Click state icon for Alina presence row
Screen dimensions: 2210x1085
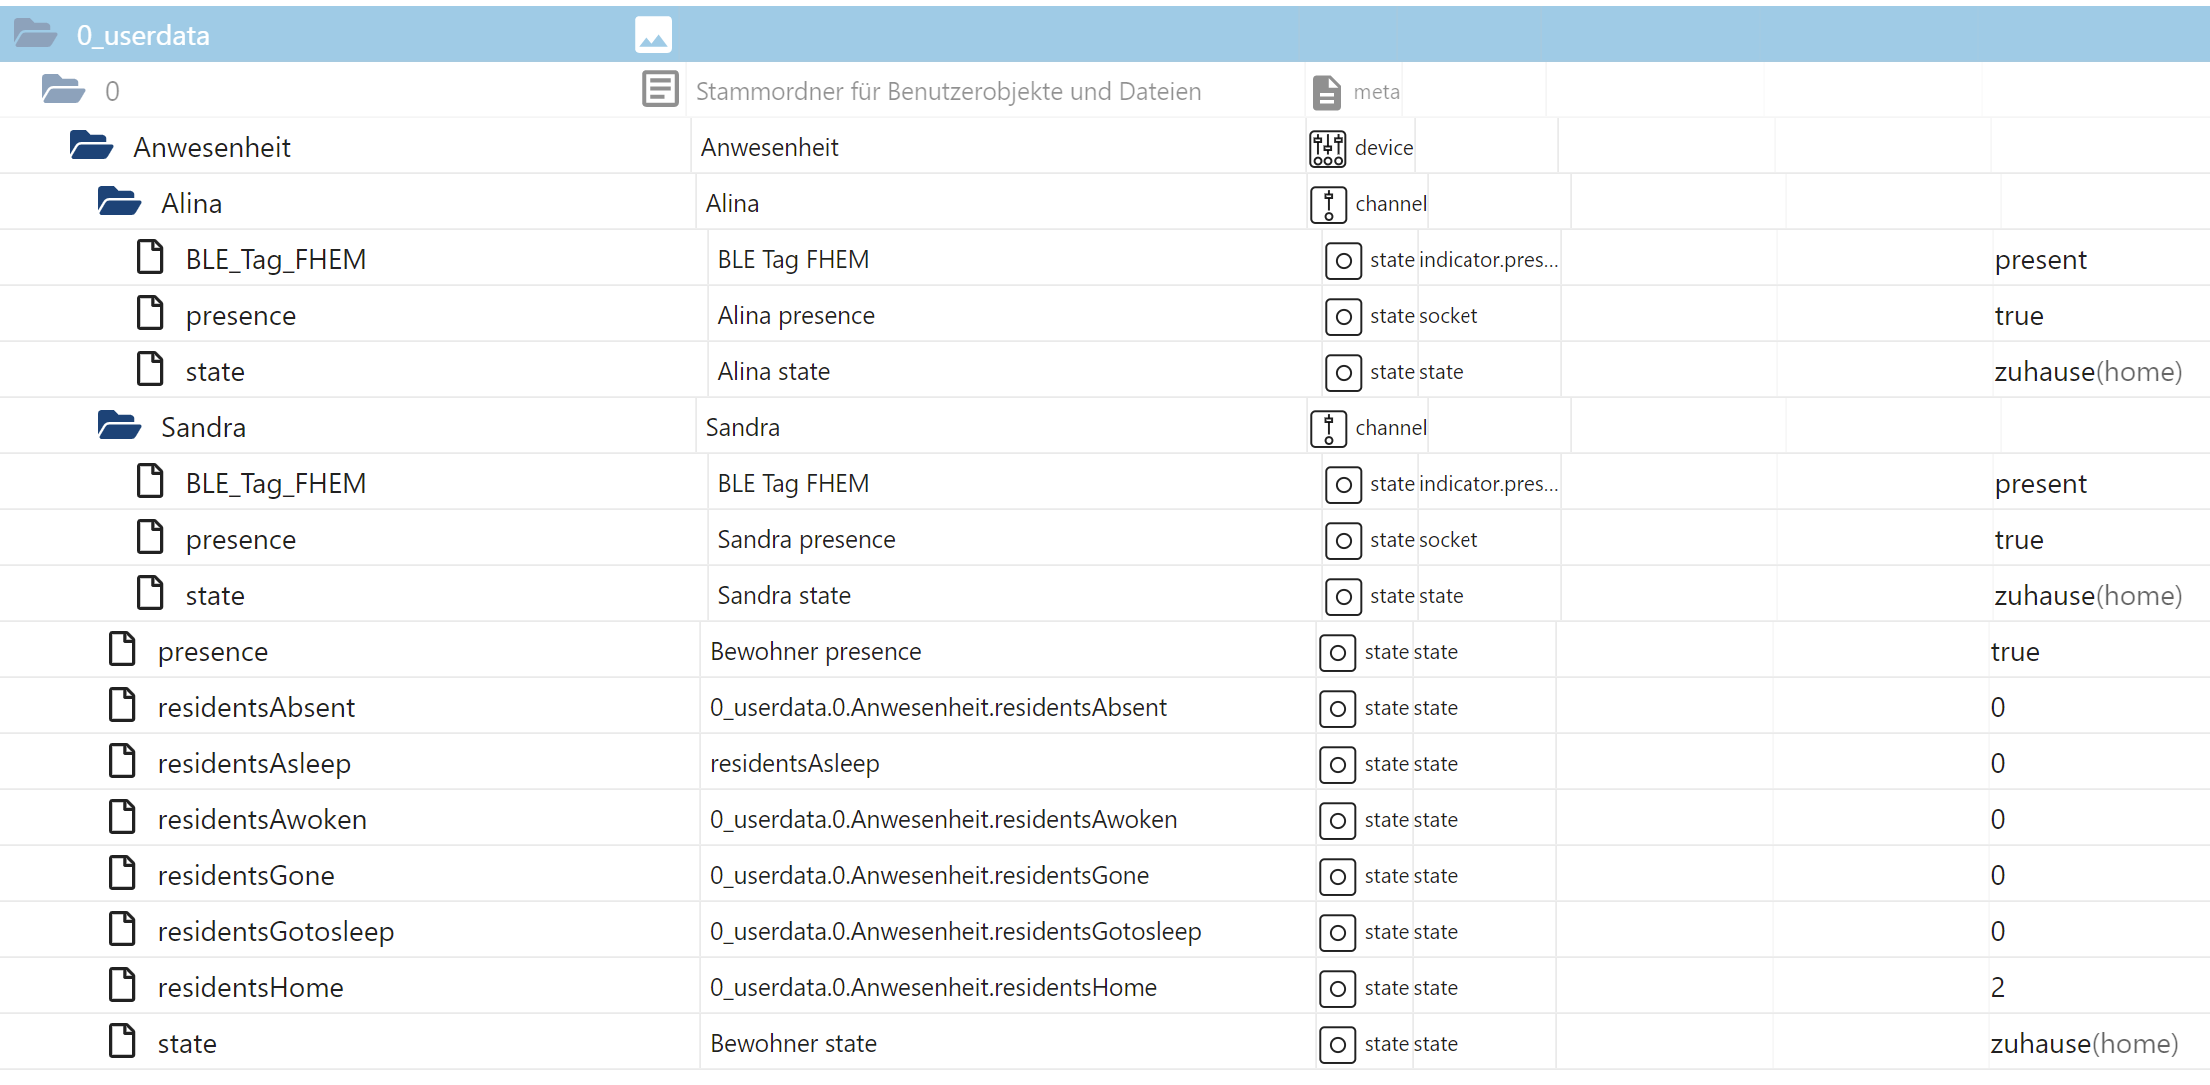pyautogui.click(x=1343, y=316)
